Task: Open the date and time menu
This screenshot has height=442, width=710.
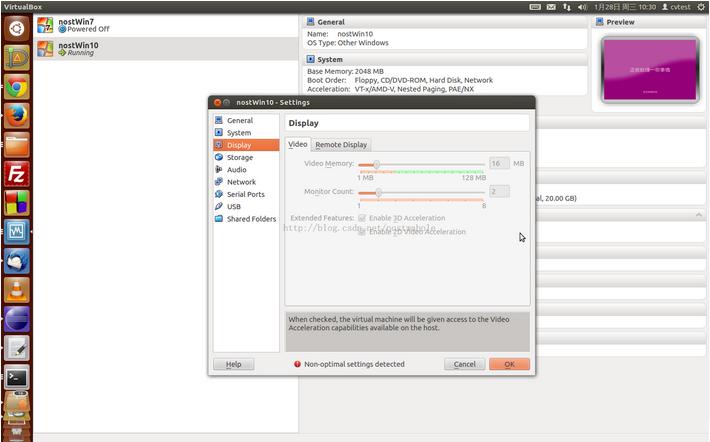Action: pyautogui.click(x=625, y=7)
